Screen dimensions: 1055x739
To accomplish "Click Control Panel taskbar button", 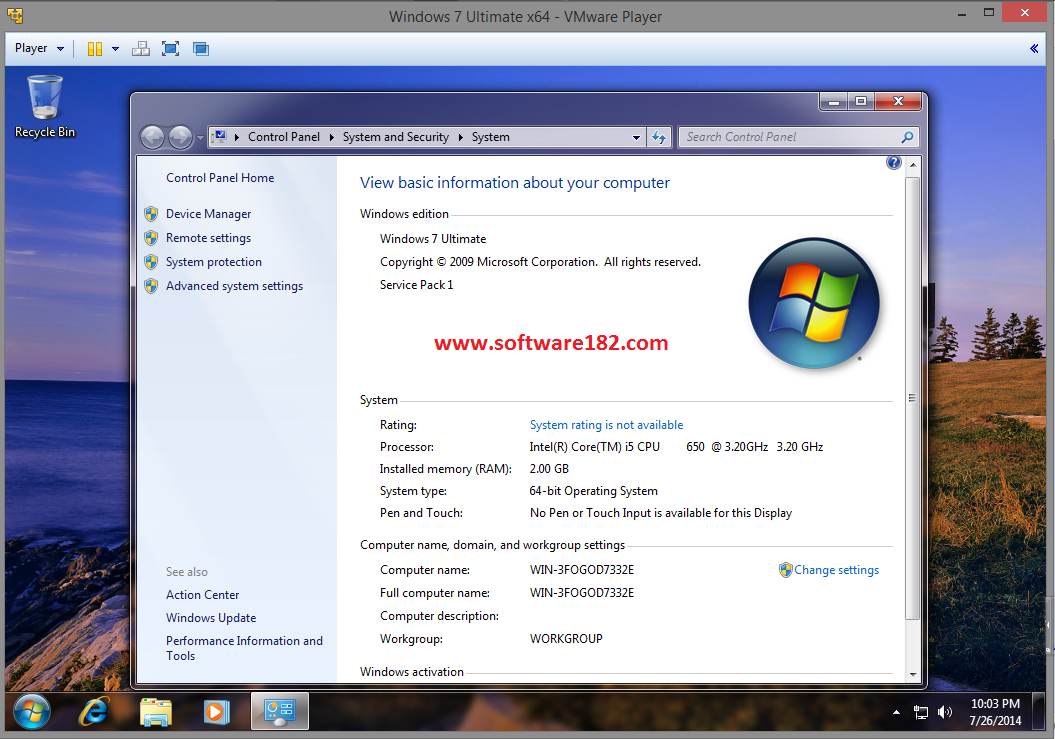I will coord(280,711).
